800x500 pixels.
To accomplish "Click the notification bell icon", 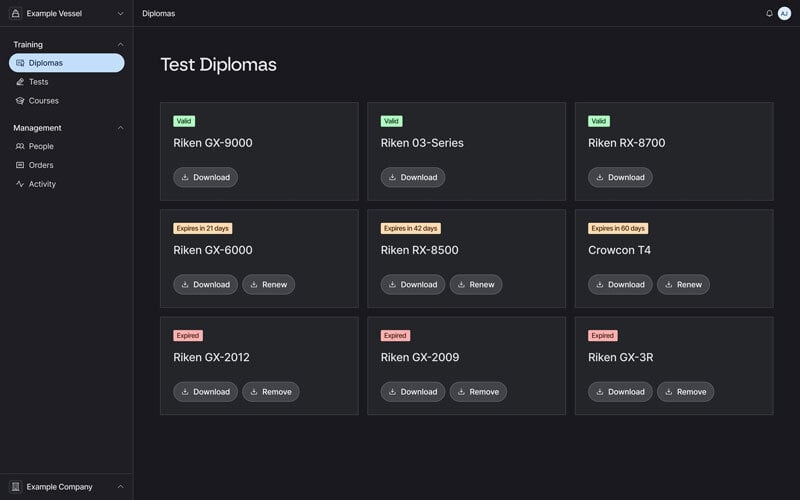I will pyautogui.click(x=769, y=13).
